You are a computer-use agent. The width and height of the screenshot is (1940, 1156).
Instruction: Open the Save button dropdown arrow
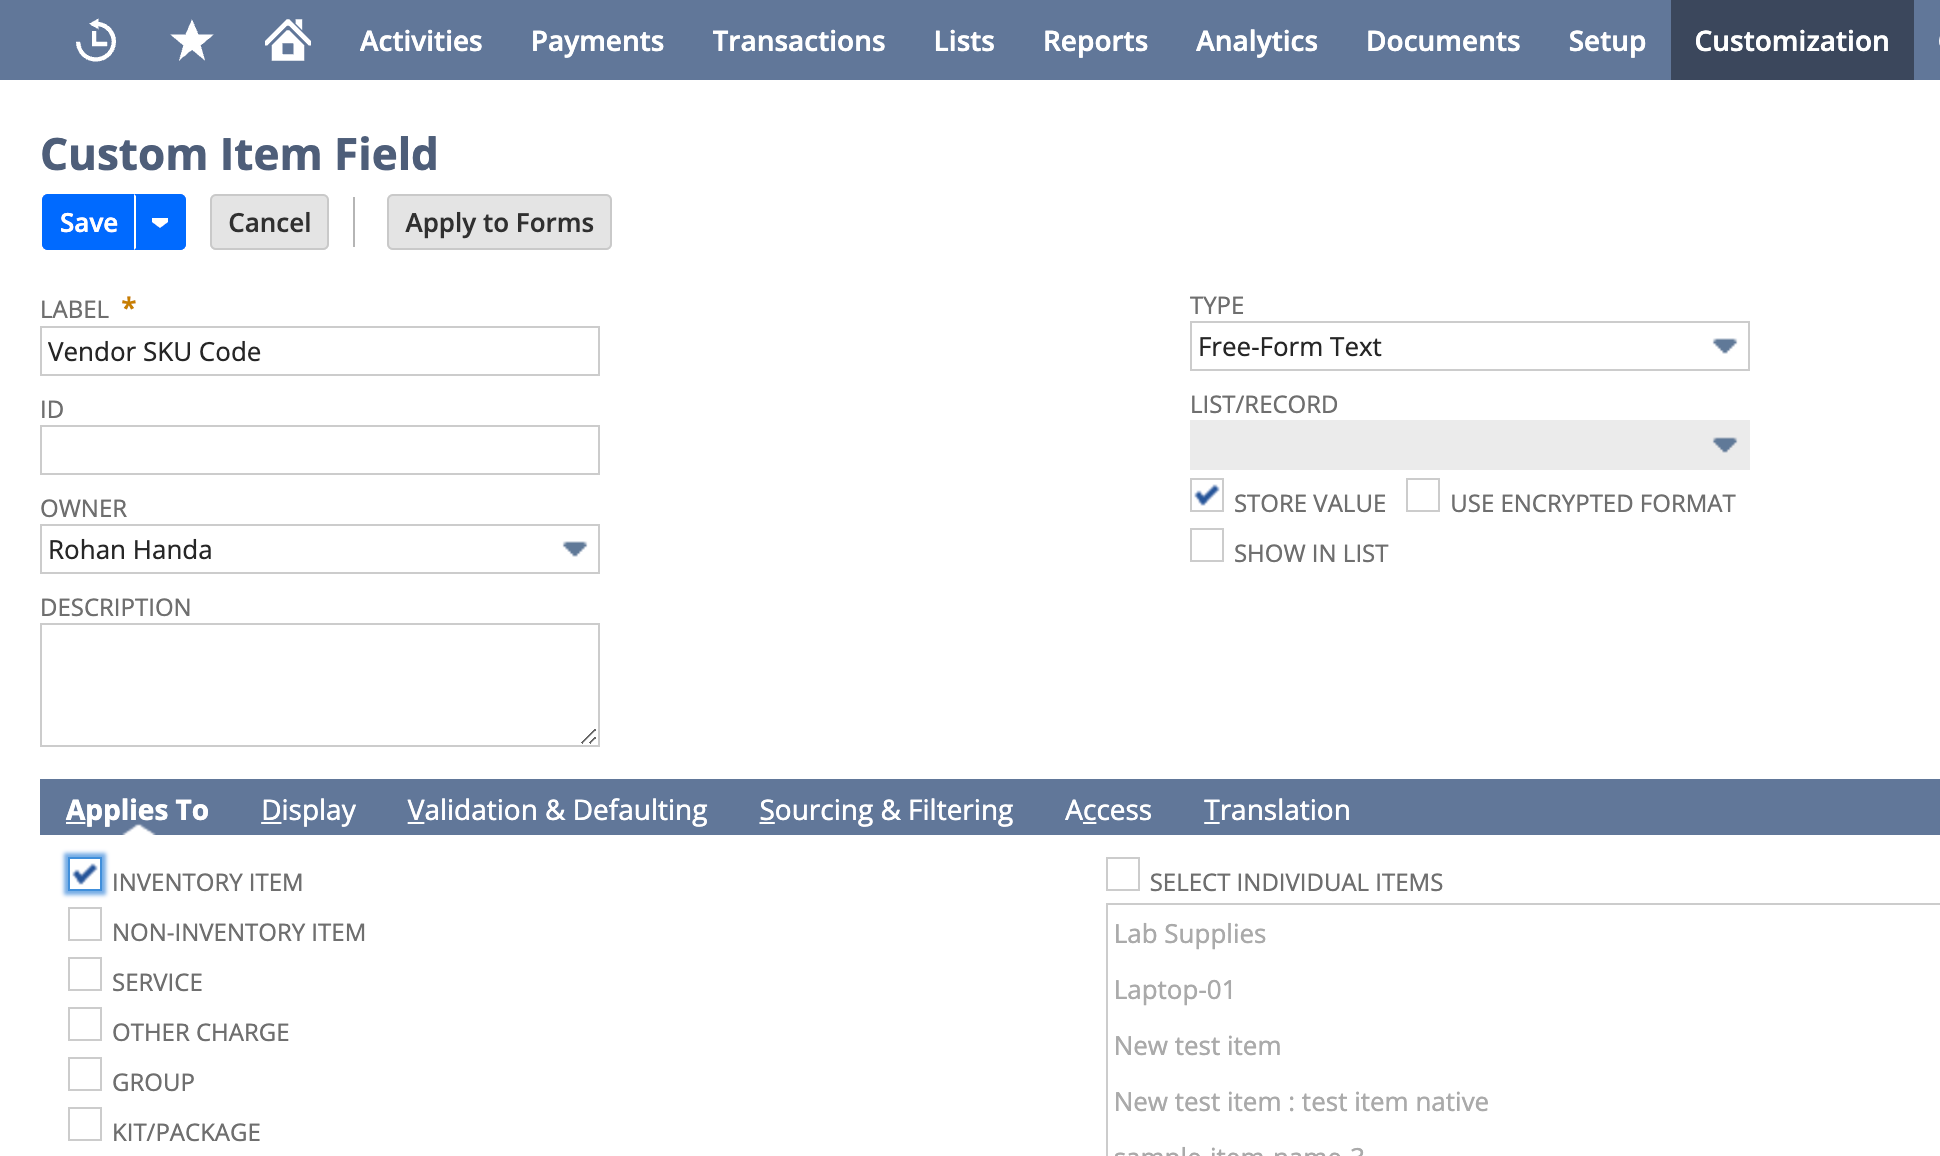coord(160,222)
